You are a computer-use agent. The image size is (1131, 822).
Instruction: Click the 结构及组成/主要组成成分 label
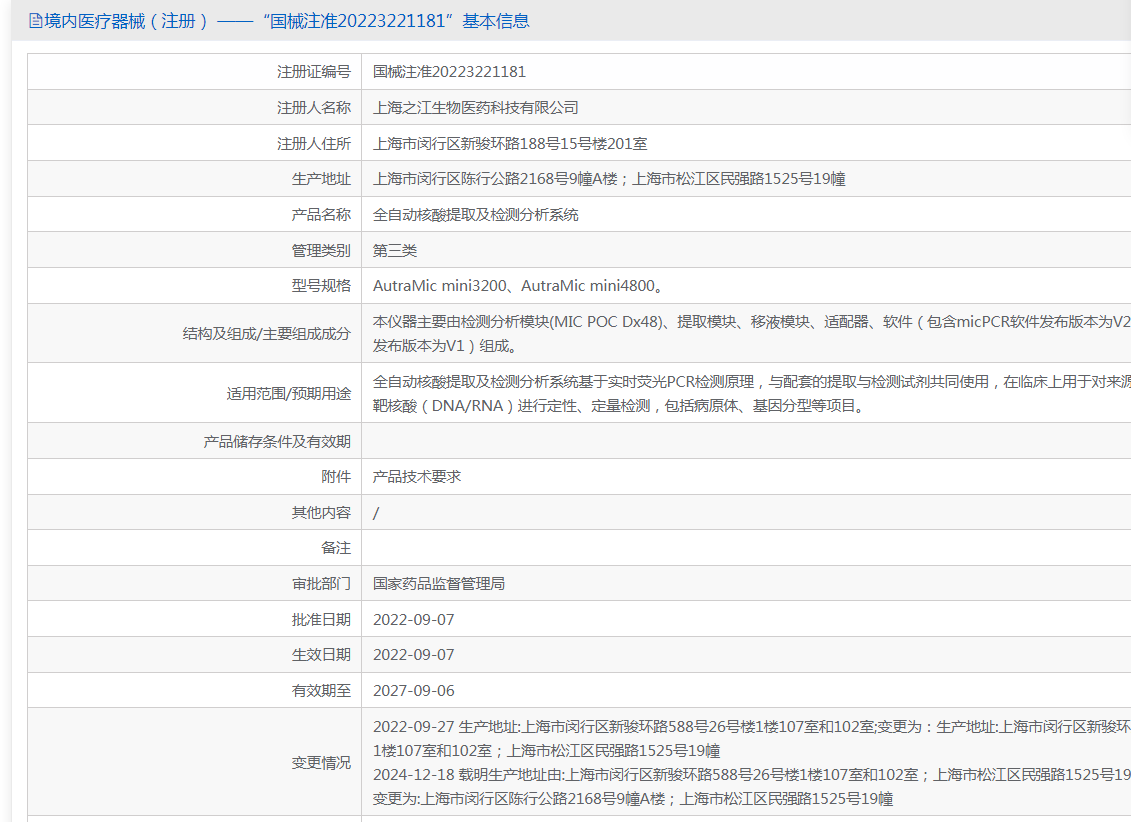(x=266, y=334)
